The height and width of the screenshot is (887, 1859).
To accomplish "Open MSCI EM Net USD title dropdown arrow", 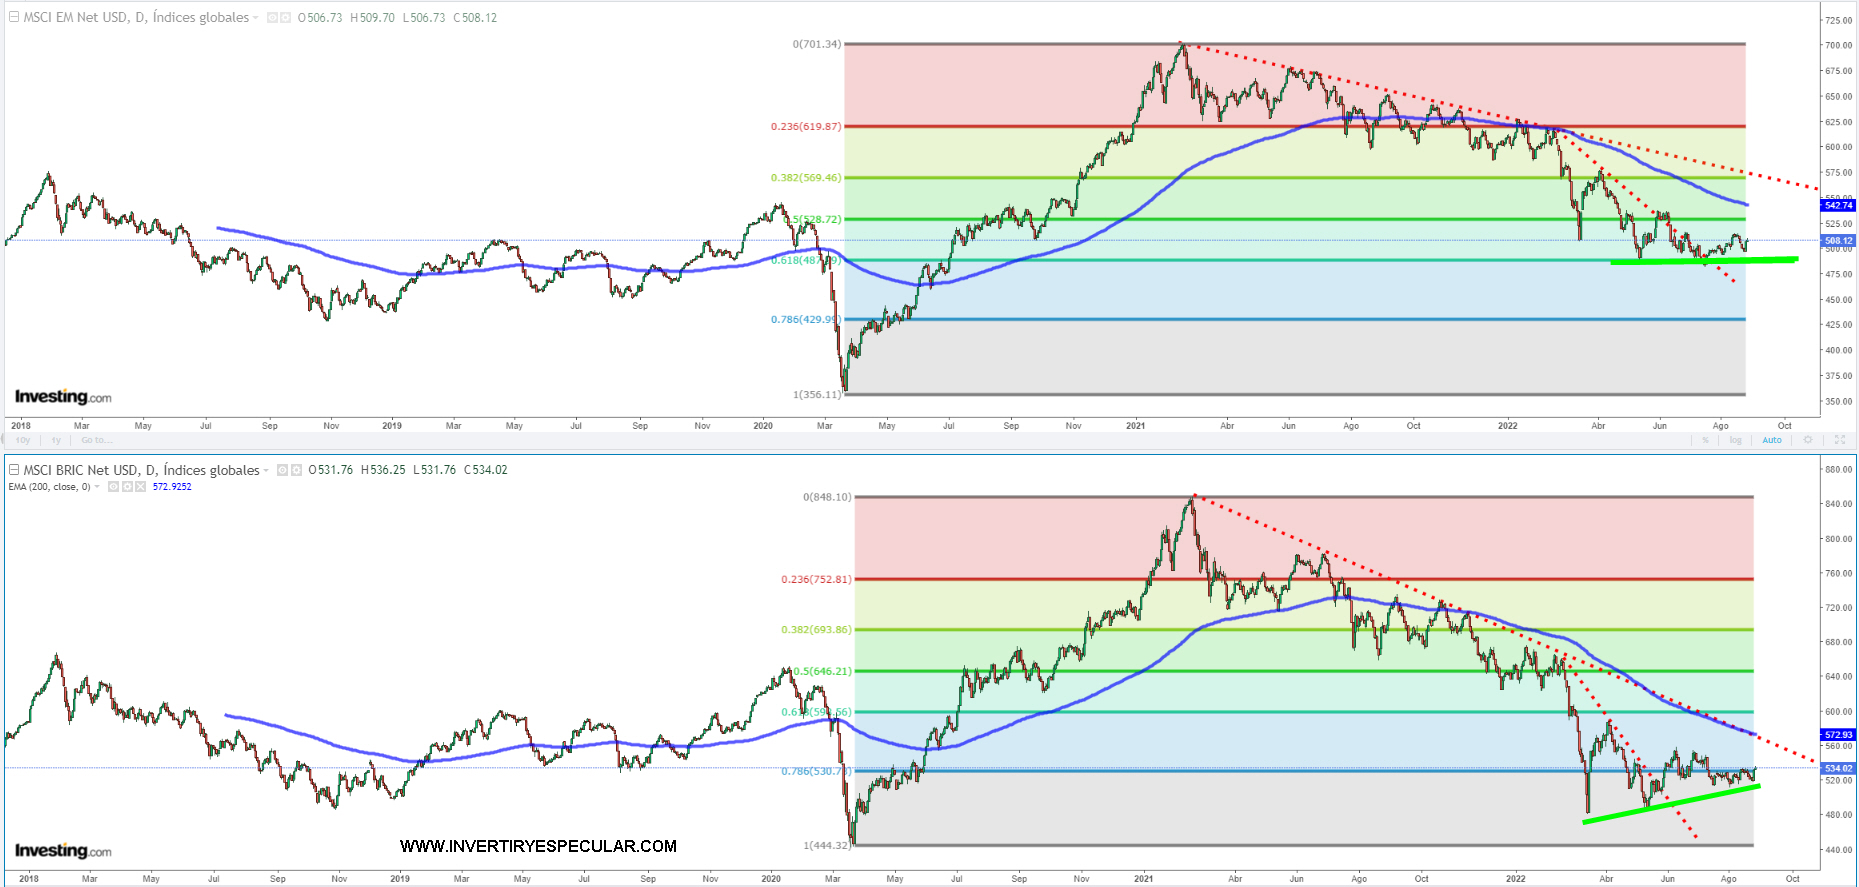I will click(256, 18).
